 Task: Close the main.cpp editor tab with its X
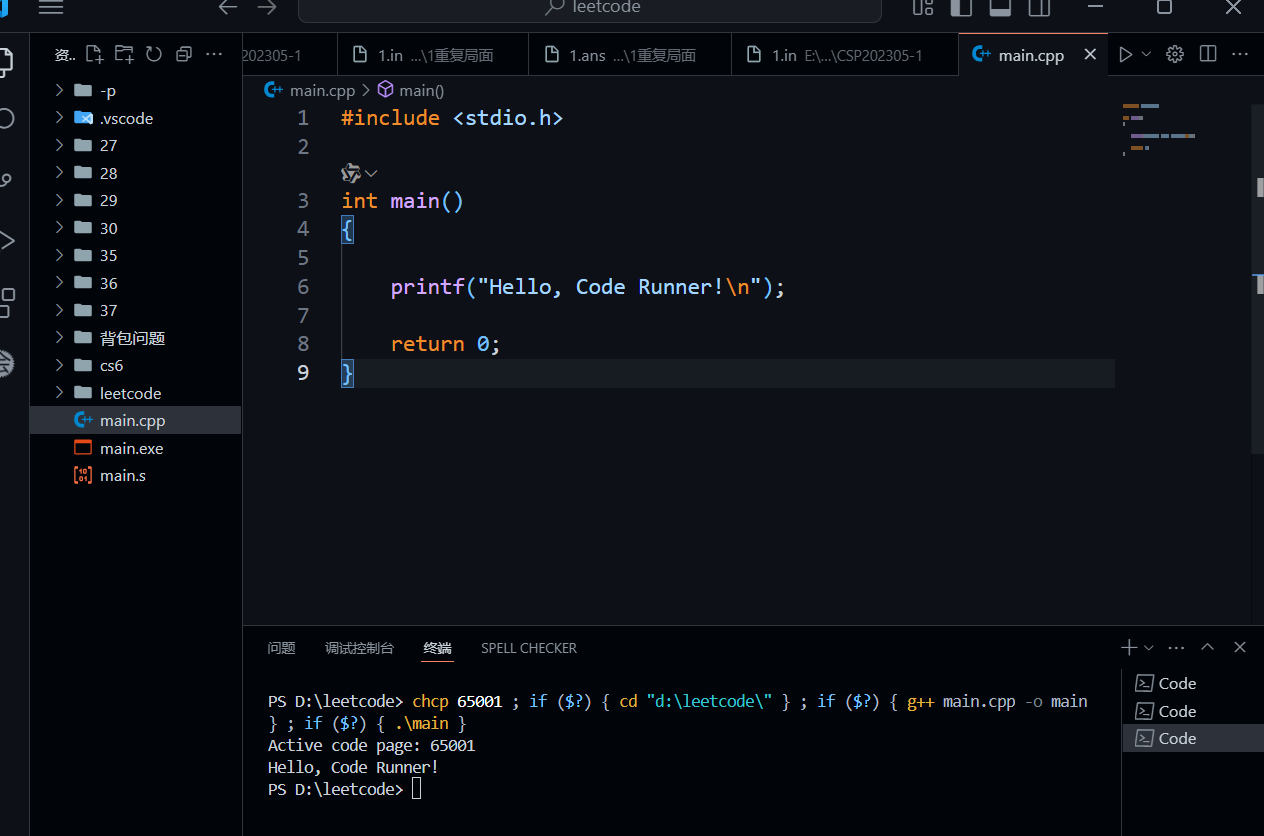(x=1090, y=55)
